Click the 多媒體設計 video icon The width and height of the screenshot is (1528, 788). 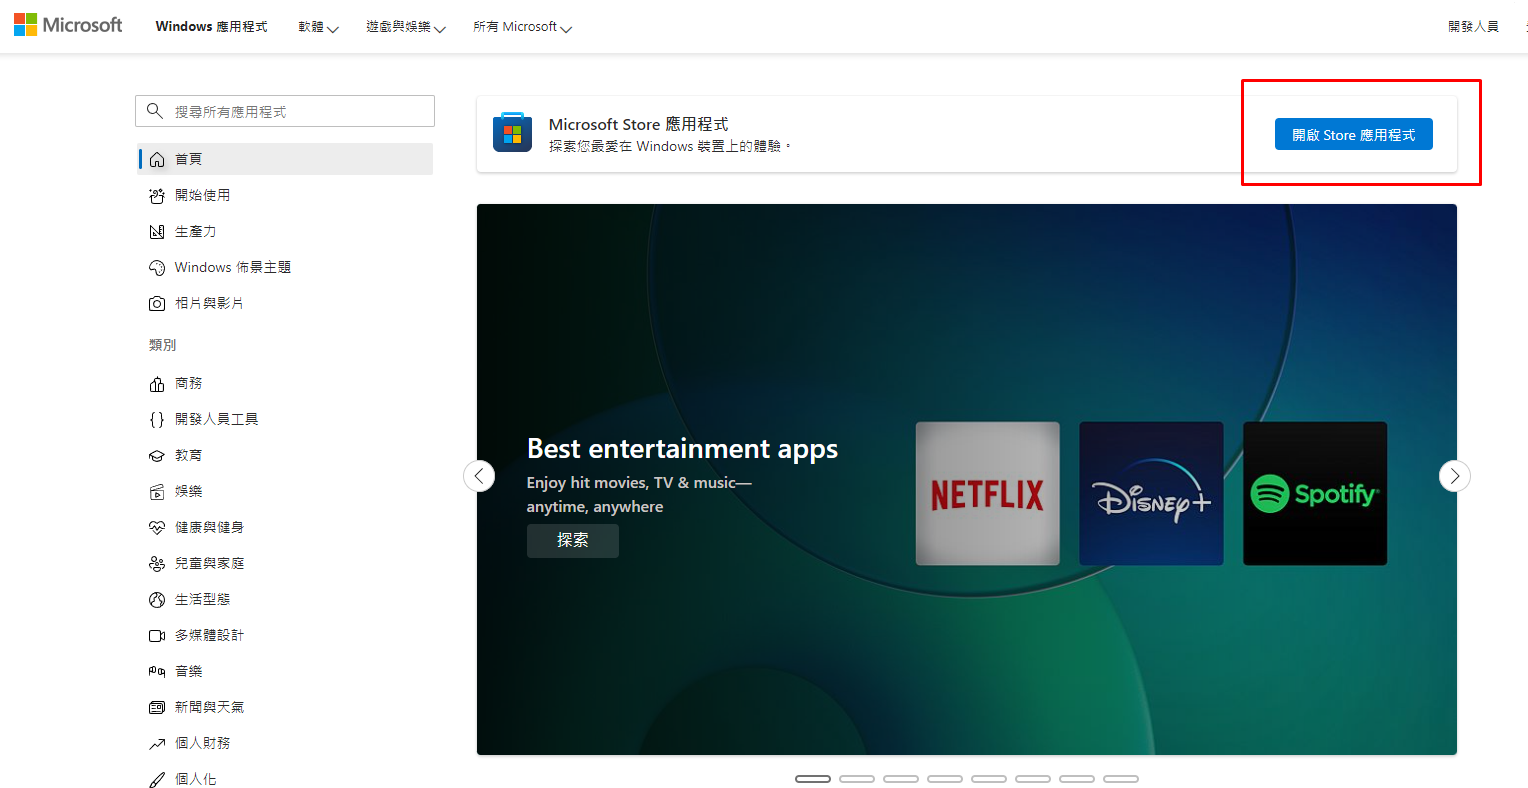point(157,635)
